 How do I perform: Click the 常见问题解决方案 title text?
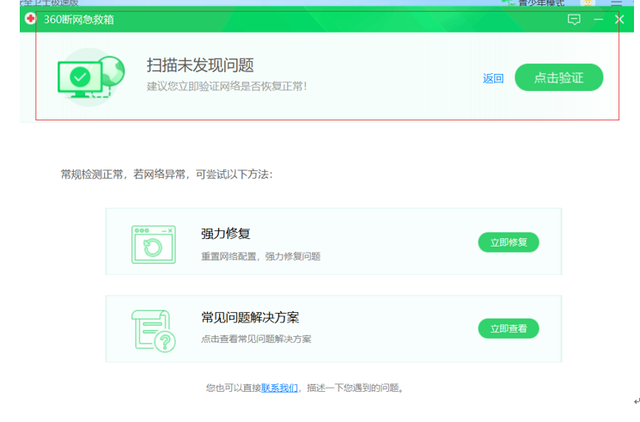250,317
